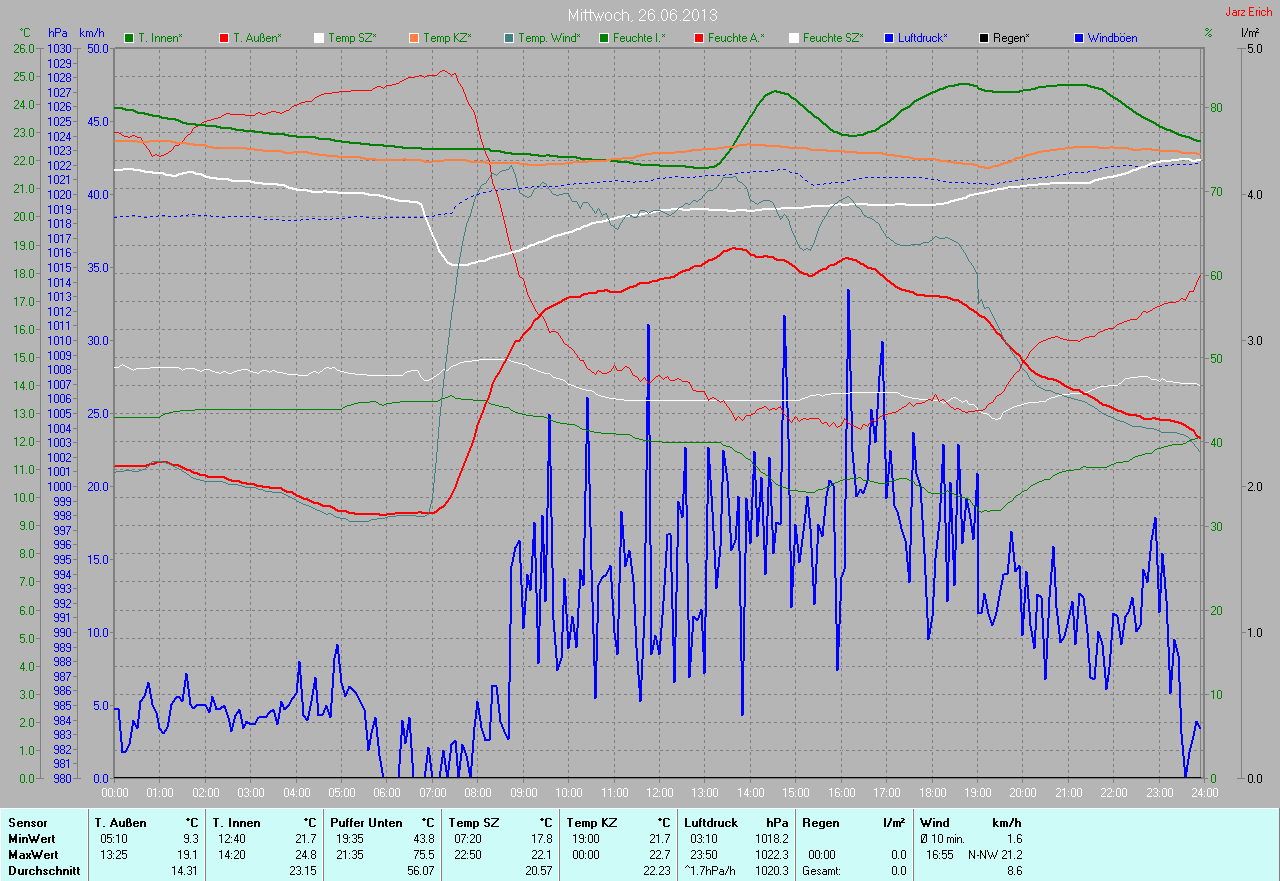The height and width of the screenshot is (881, 1280).
Task: Toggle the Regen series via black marker
Action: coord(984,38)
